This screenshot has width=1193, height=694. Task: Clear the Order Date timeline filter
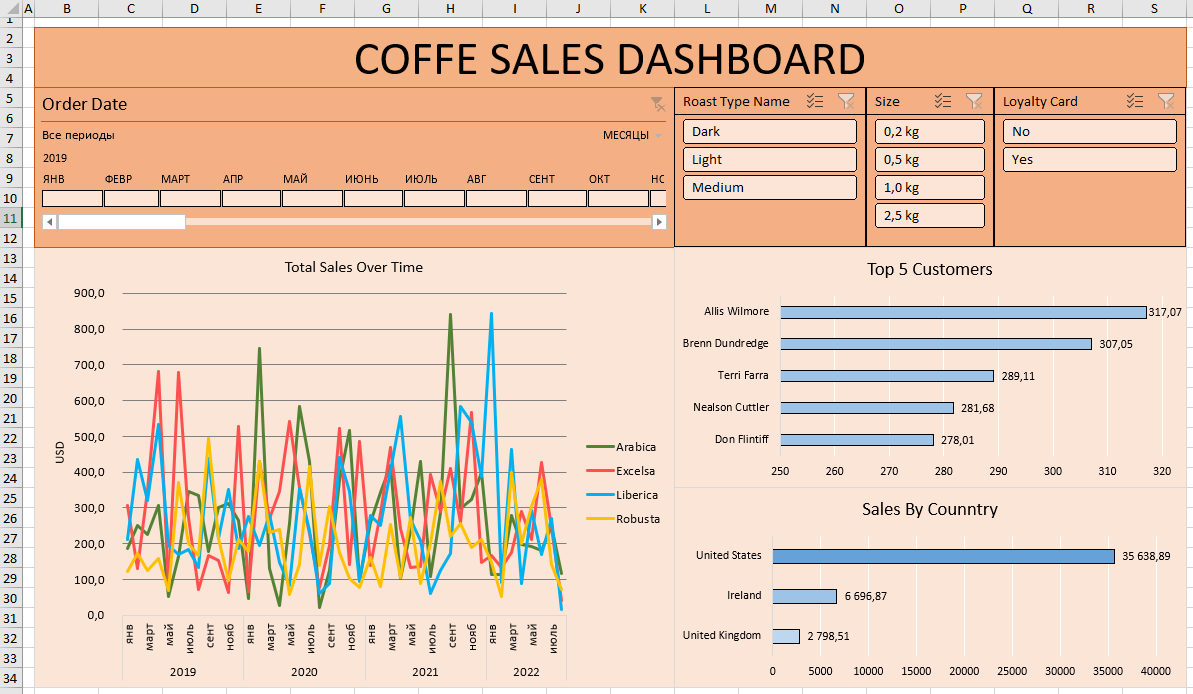click(x=657, y=104)
